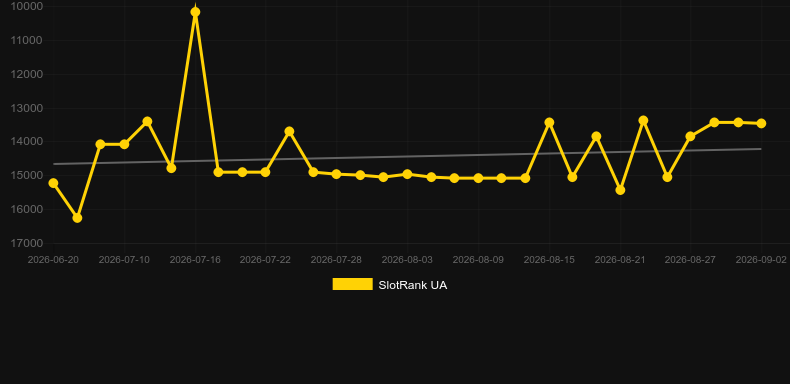Screen dimensions: 790x384
Task: Select the data point for 2026-08-27
Action: [690, 136]
